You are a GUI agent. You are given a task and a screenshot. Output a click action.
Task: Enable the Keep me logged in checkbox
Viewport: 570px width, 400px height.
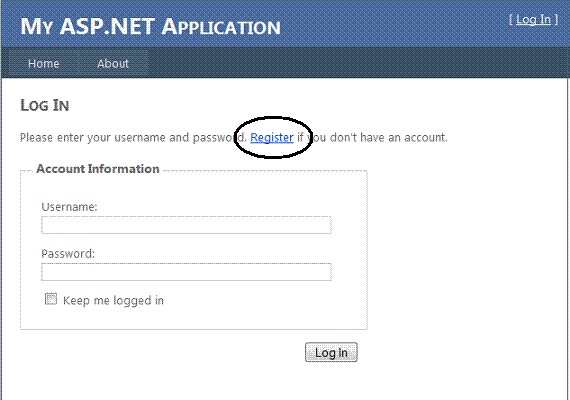pyautogui.click(x=51, y=299)
